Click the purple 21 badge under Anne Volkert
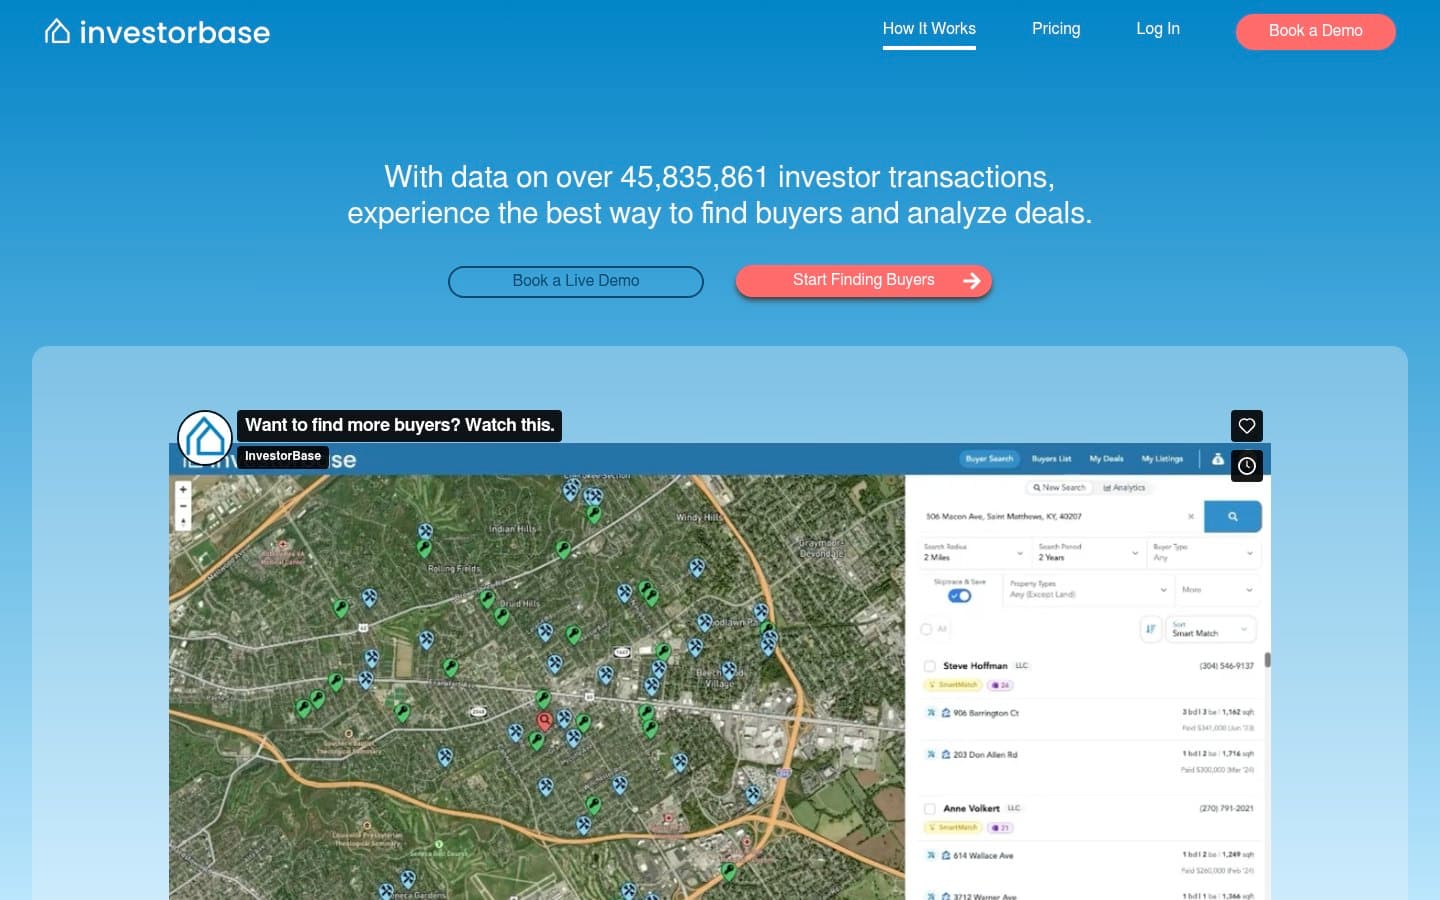Viewport: 1440px width, 900px height. point(1000,828)
